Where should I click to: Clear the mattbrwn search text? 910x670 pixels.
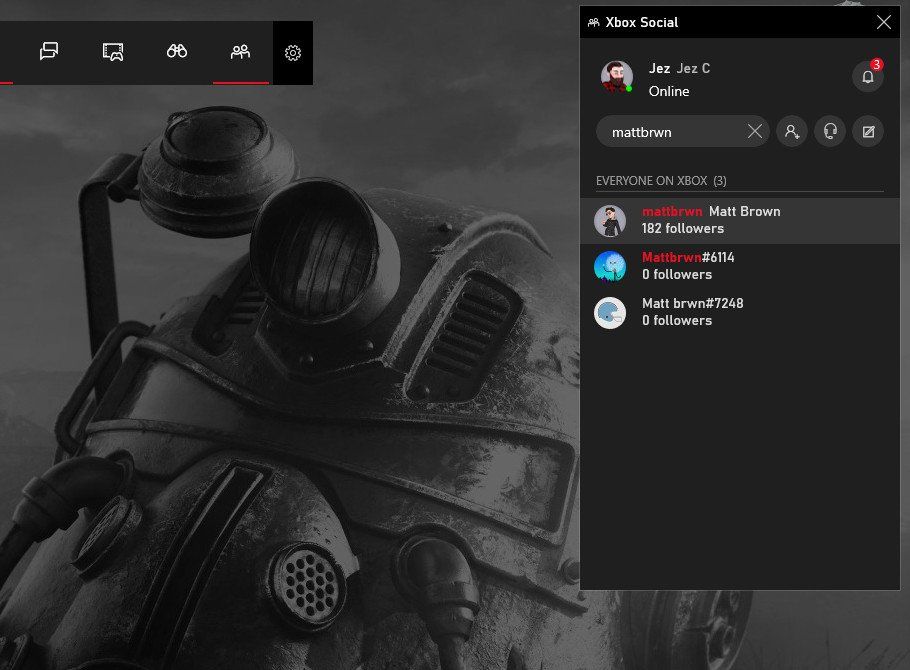(755, 131)
